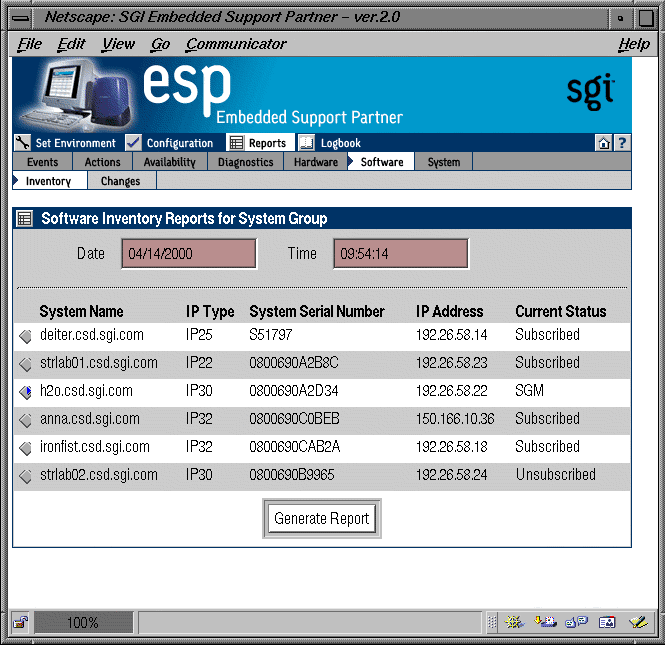Screen dimensions: 665x645
Task: Select anna.csd.sgi.com radio button
Action: 25,420
